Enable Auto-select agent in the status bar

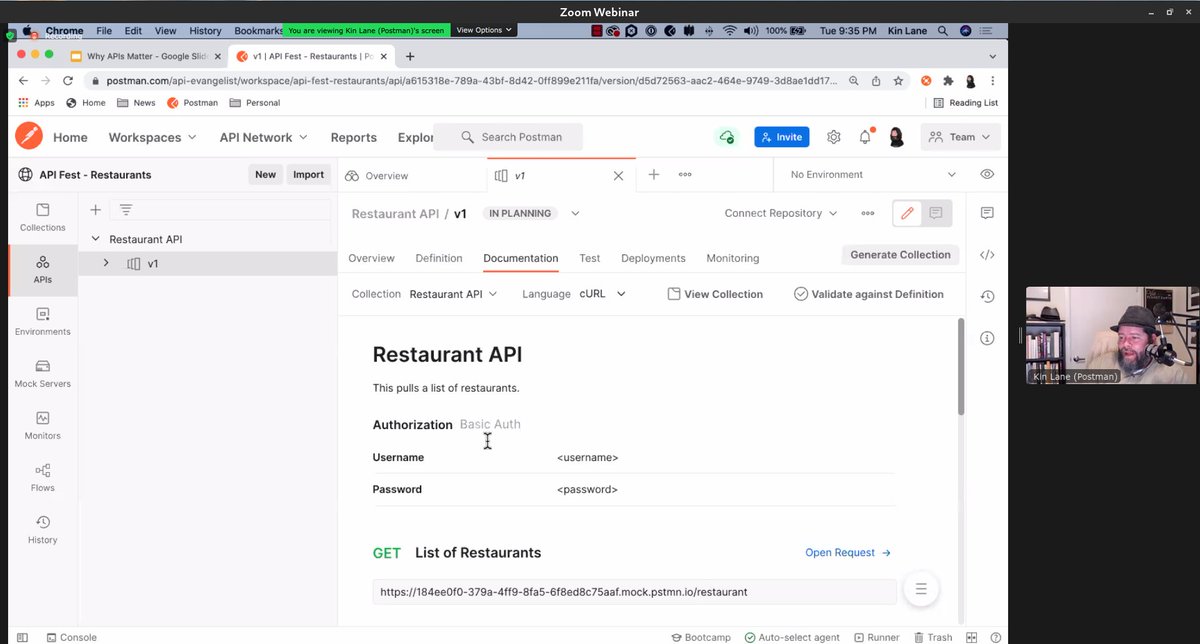point(793,637)
